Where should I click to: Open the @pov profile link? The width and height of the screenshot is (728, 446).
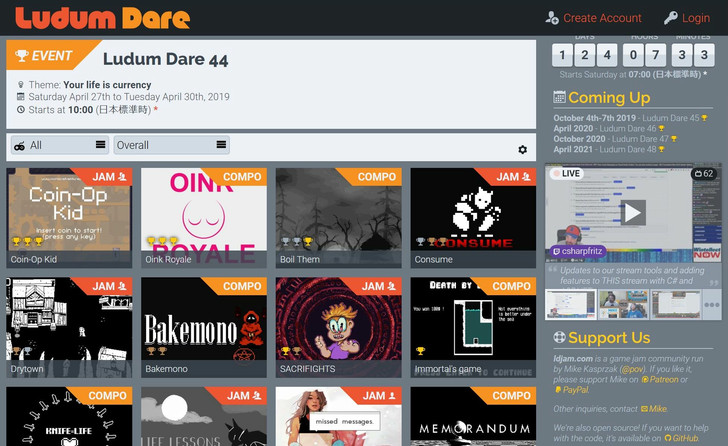(632, 369)
